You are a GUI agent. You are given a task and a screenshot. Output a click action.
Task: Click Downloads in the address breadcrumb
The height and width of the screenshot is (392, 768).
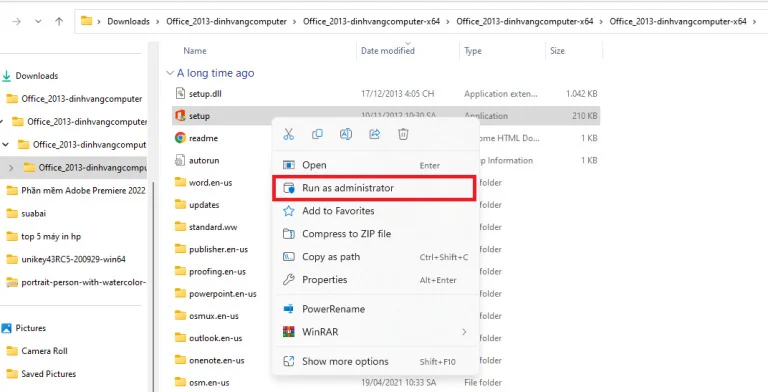[128, 22]
